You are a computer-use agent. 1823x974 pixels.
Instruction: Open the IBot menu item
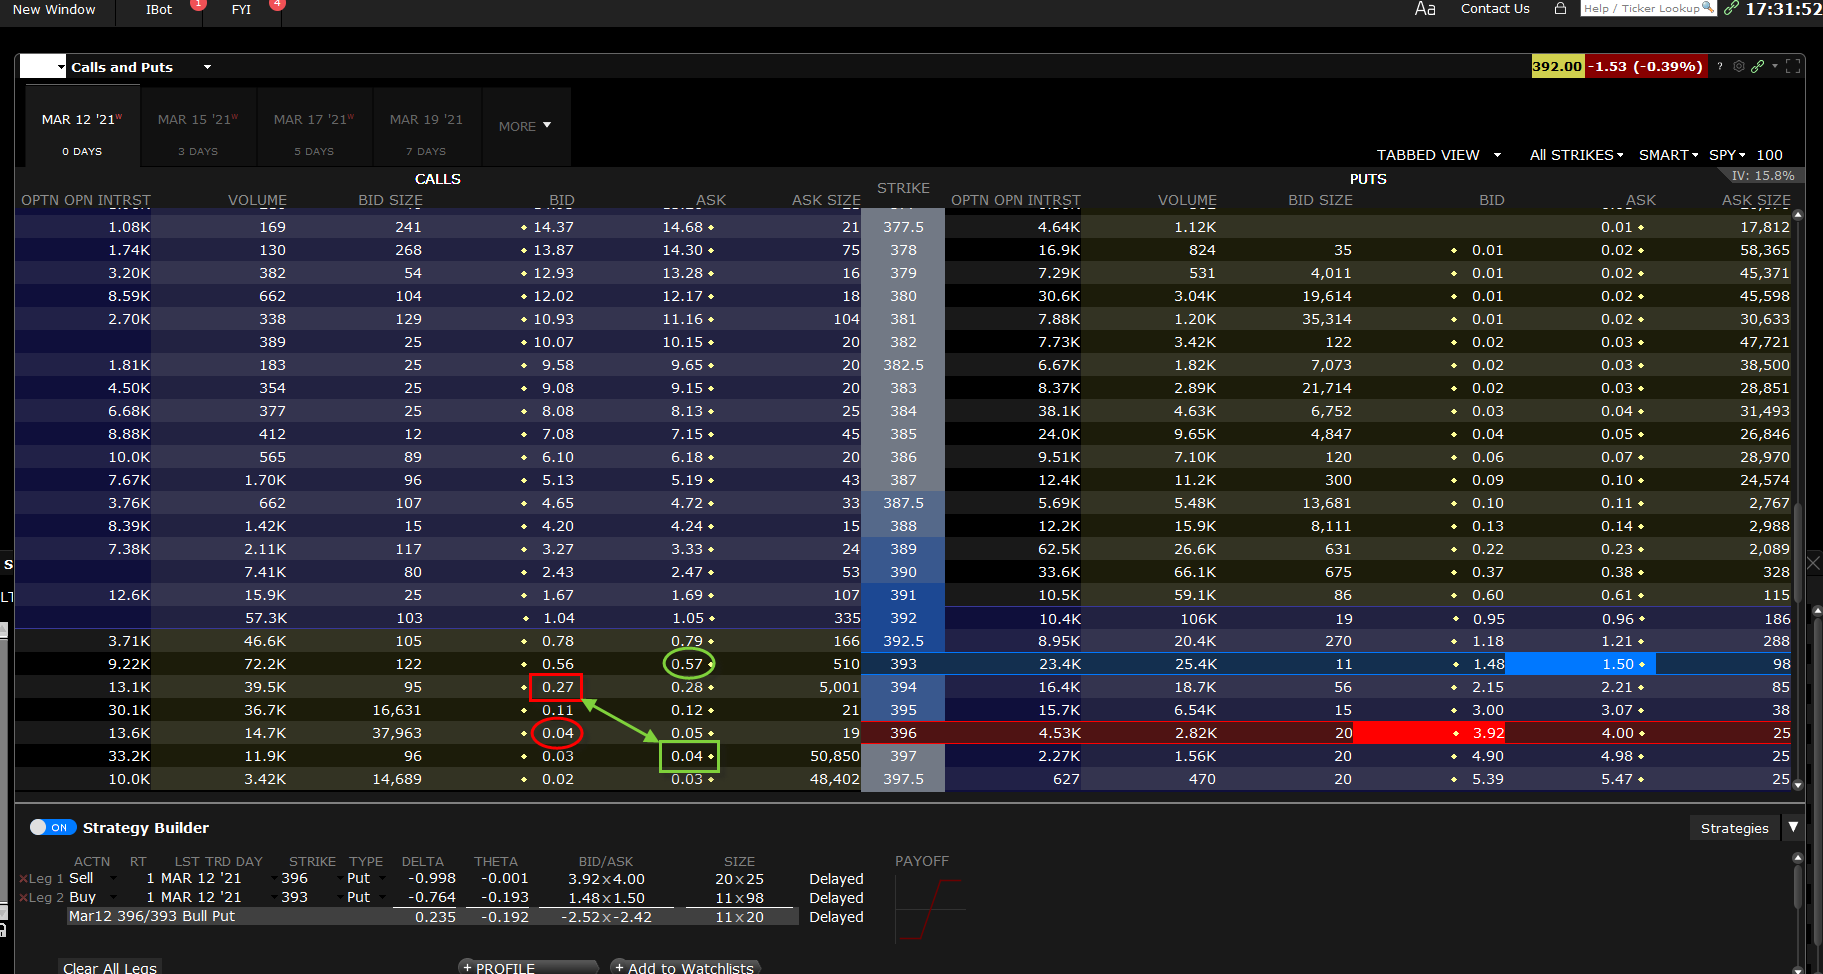(159, 9)
